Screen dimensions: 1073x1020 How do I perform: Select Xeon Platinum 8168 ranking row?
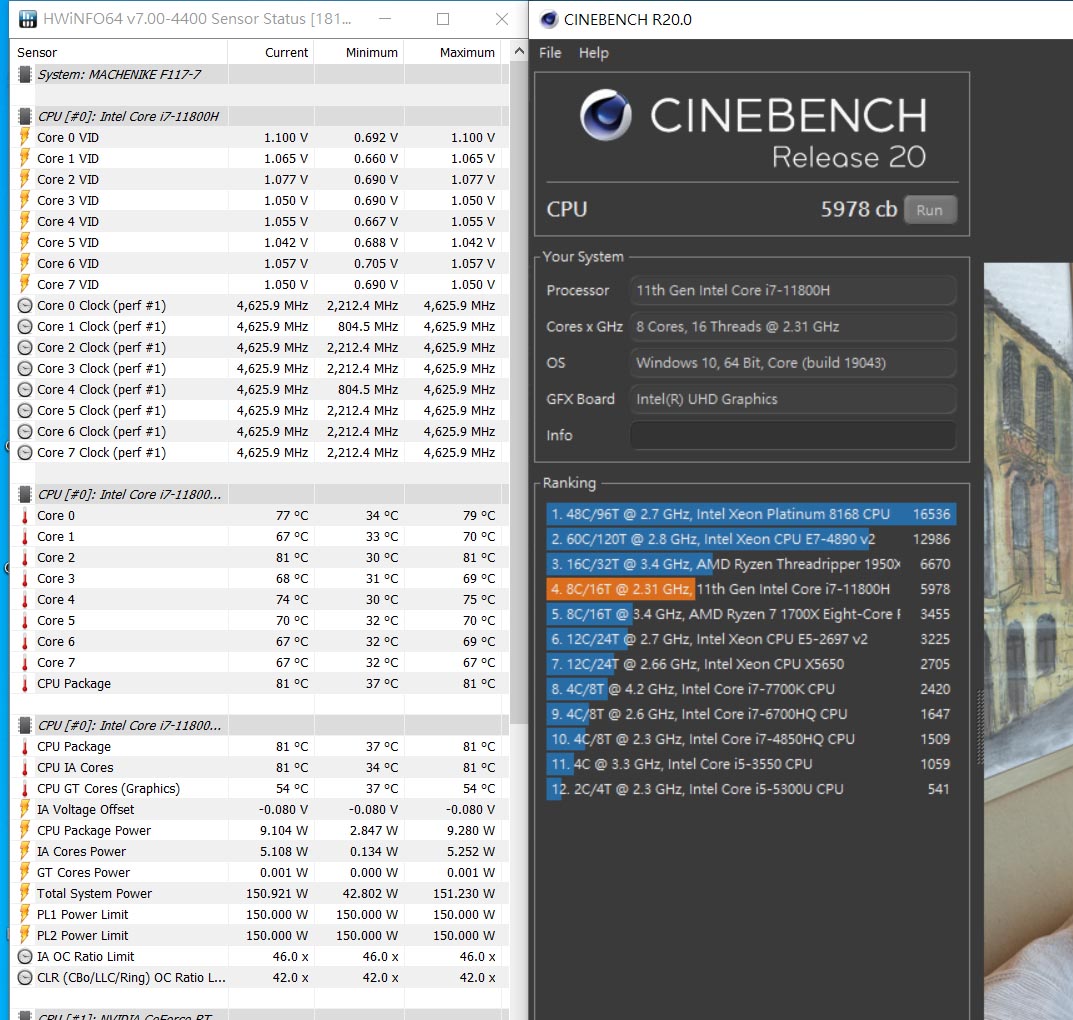pyautogui.click(x=751, y=514)
